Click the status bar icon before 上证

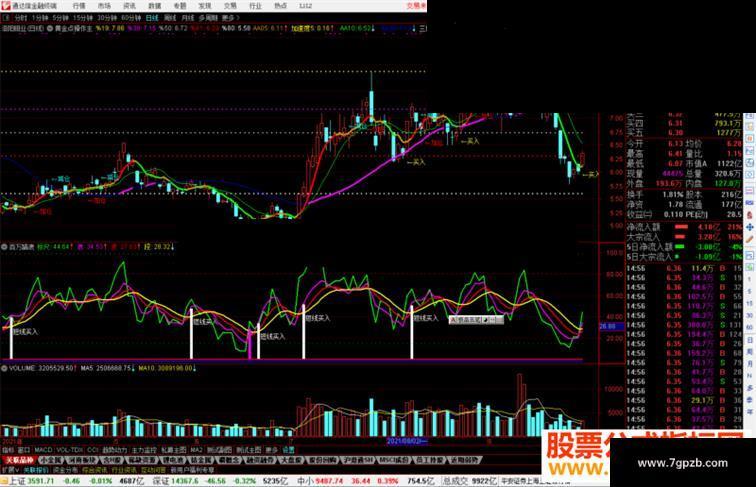4,481
